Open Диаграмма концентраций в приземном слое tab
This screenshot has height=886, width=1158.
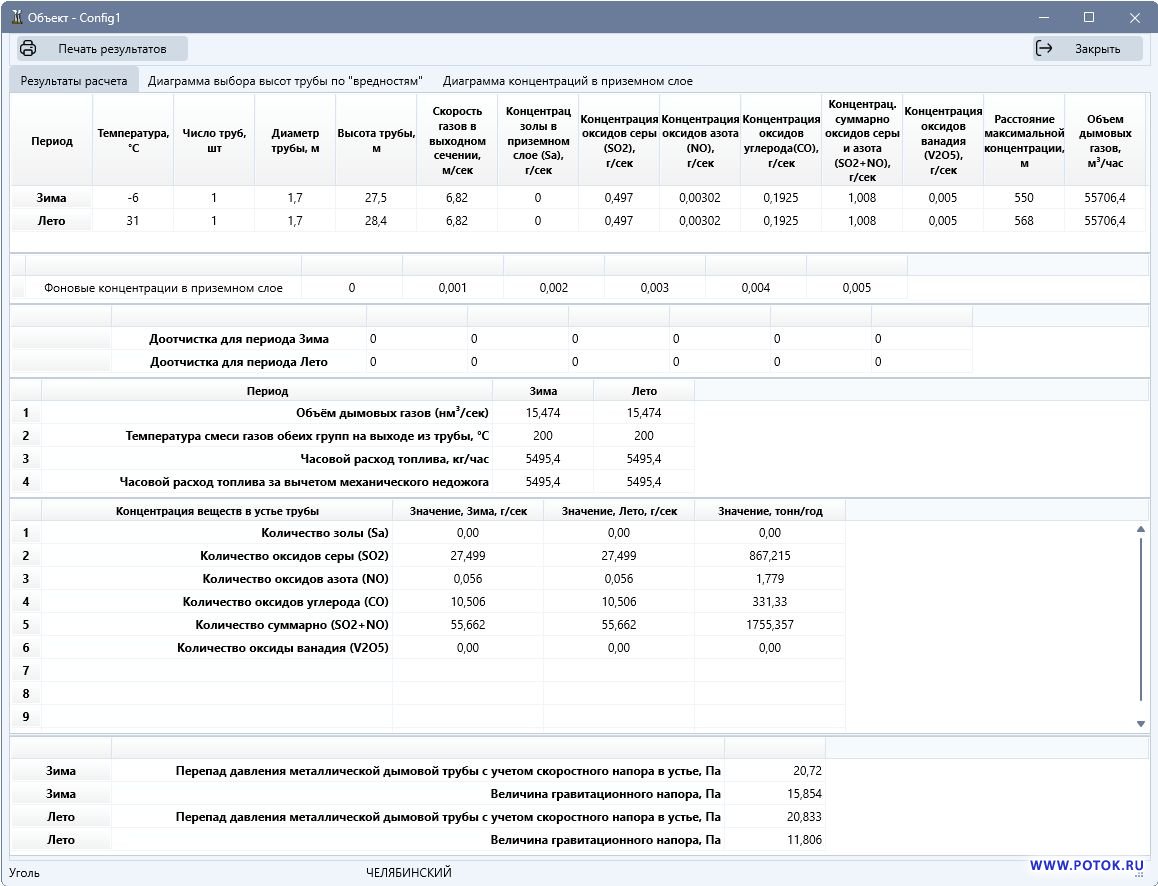pyautogui.click(x=567, y=81)
